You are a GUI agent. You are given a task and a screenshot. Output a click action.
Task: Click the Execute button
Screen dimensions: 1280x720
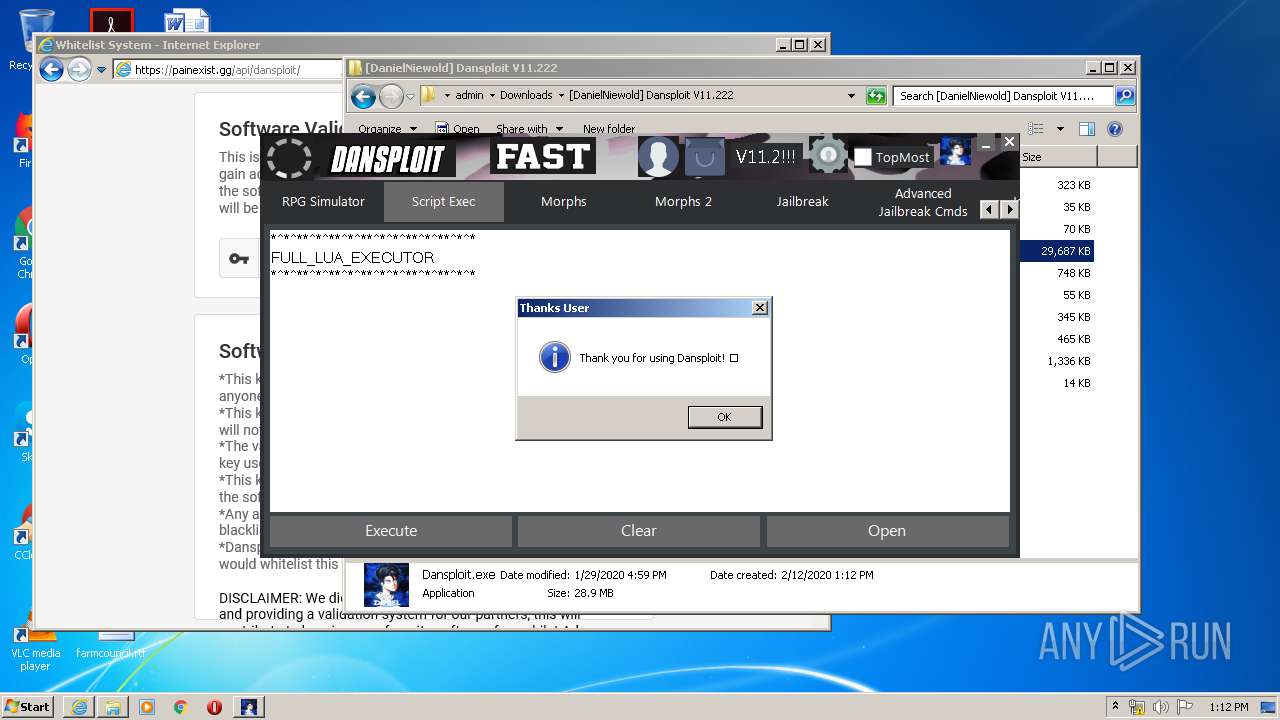tap(391, 531)
